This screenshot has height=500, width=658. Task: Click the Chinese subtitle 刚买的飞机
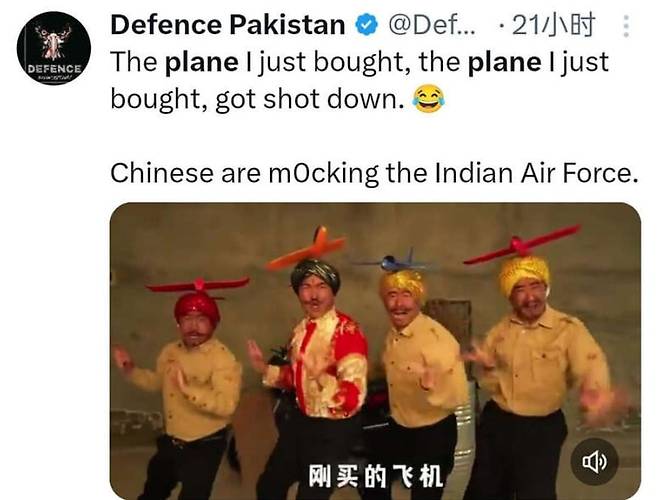(376, 476)
